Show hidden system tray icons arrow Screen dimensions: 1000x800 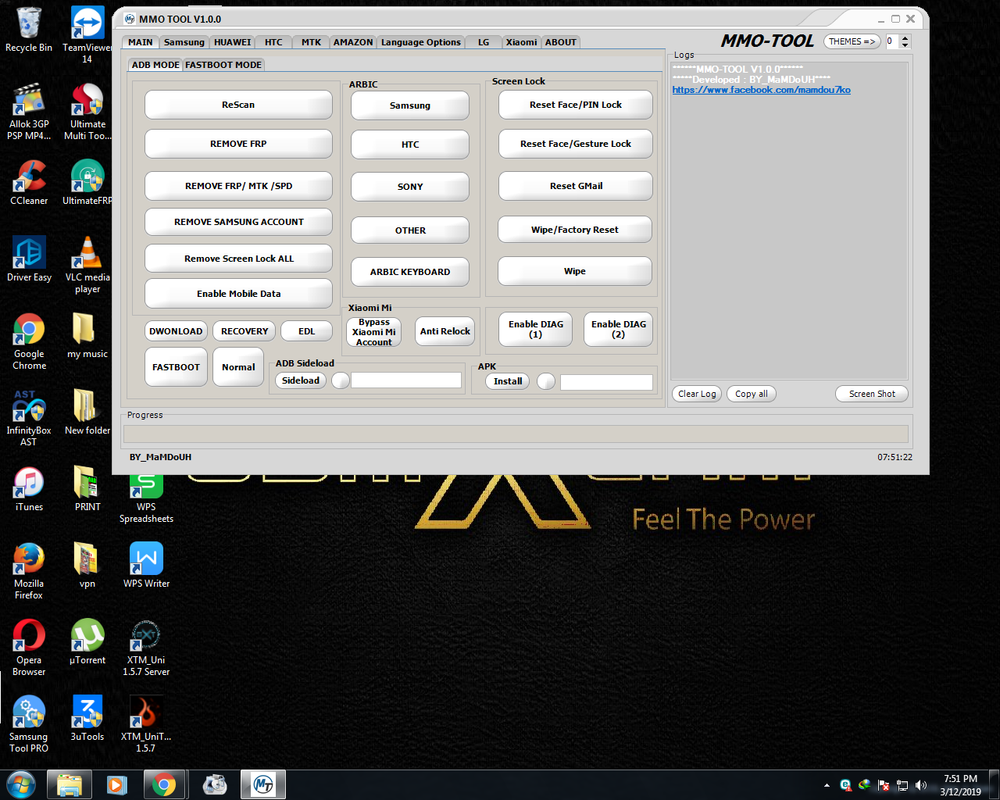click(827, 785)
